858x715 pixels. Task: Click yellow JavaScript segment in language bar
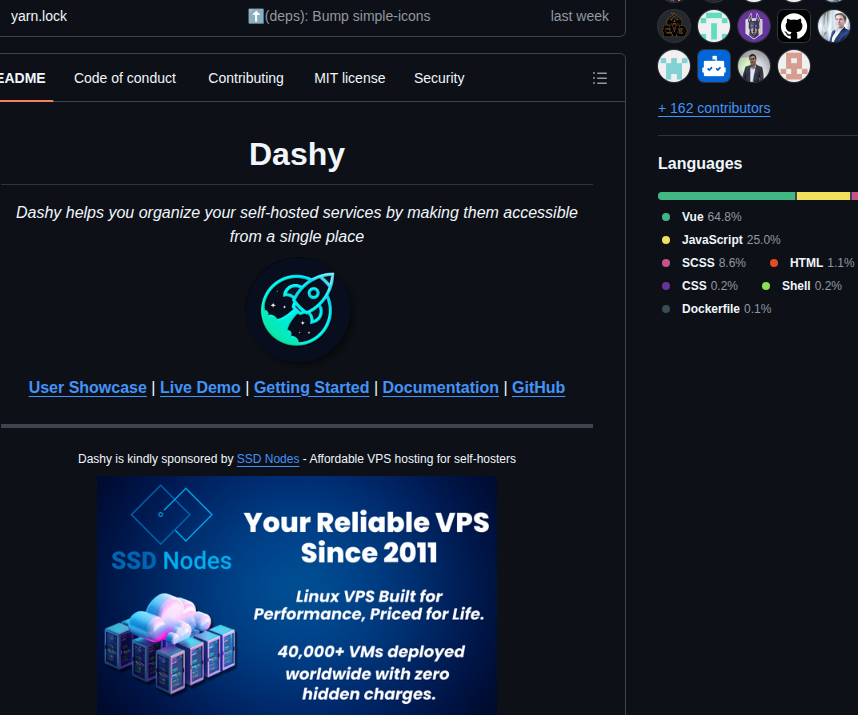click(x=823, y=196)
